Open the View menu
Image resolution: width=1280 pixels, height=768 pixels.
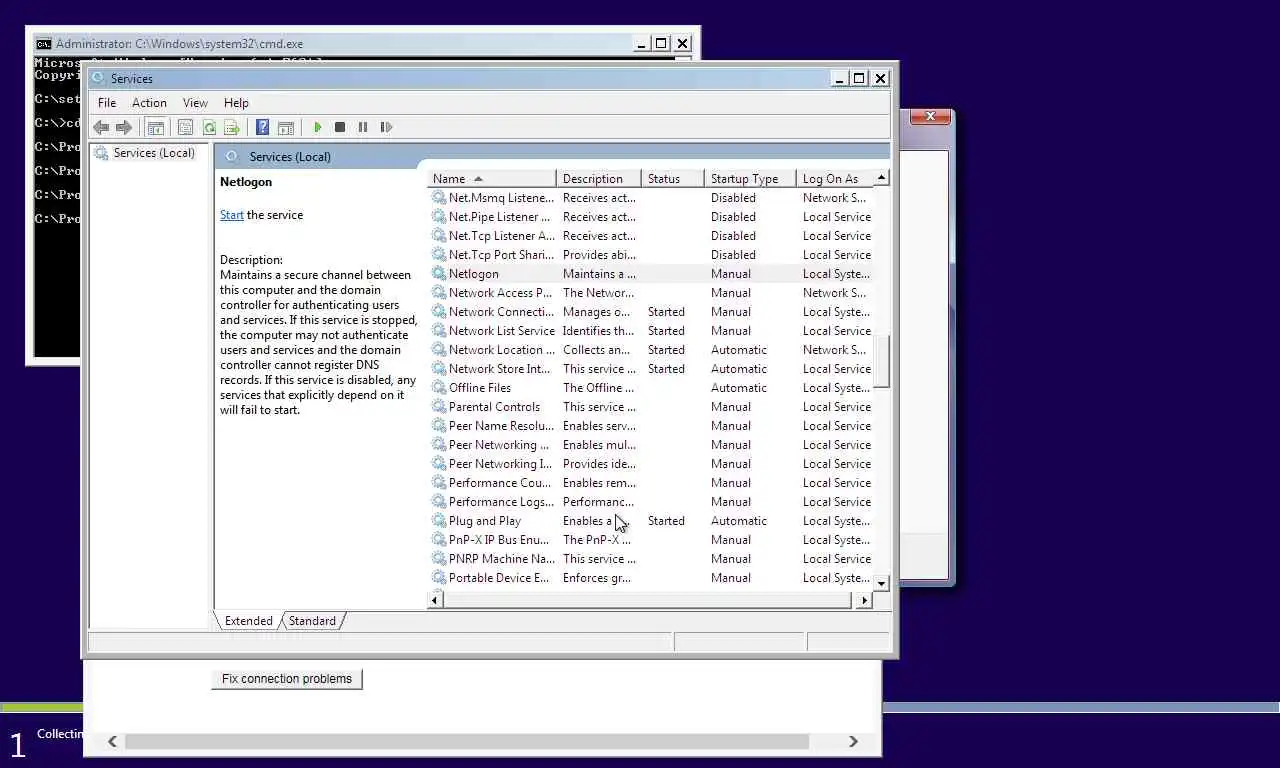pyautogui.click(x=195, y=103)
